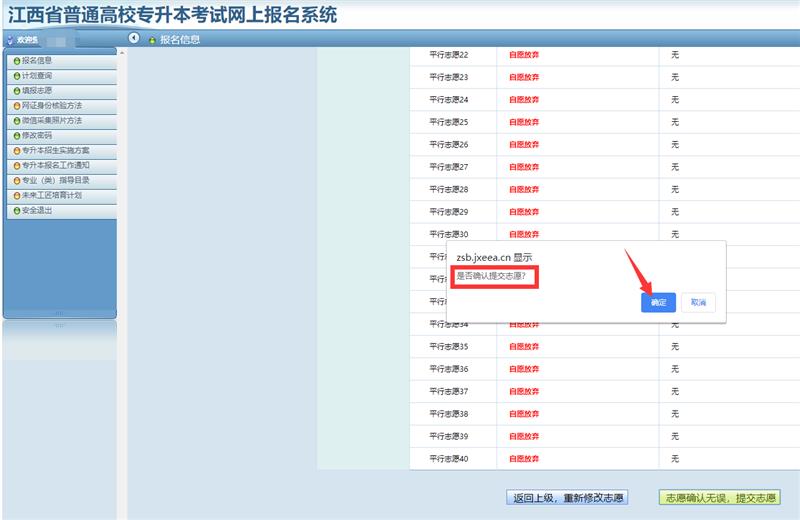Viewport: 800px width, 520px height.
Task: Click the sidebar scroll-up arrow
Action: point(121,53)
